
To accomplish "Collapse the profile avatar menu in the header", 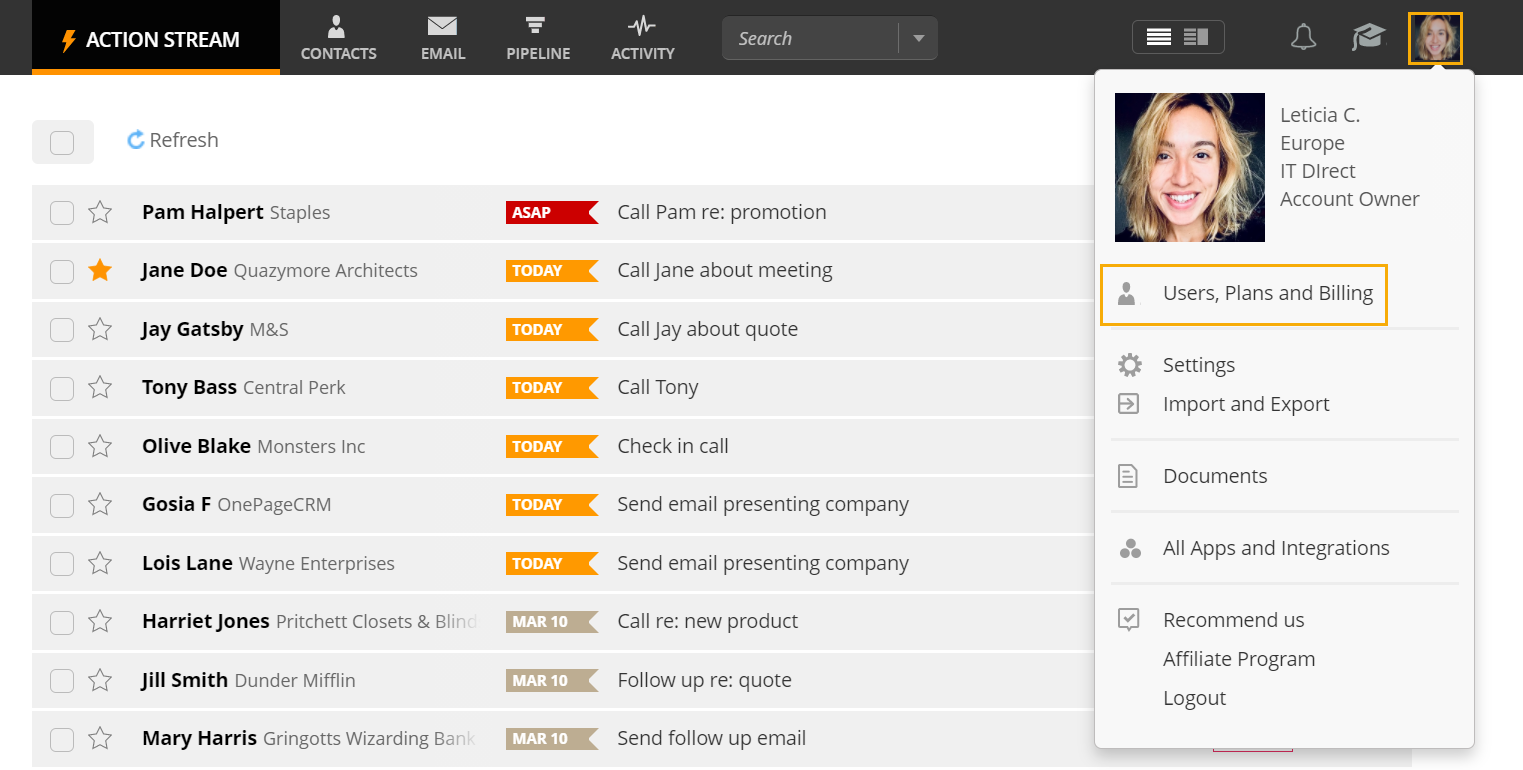I will pos(1435,38).
